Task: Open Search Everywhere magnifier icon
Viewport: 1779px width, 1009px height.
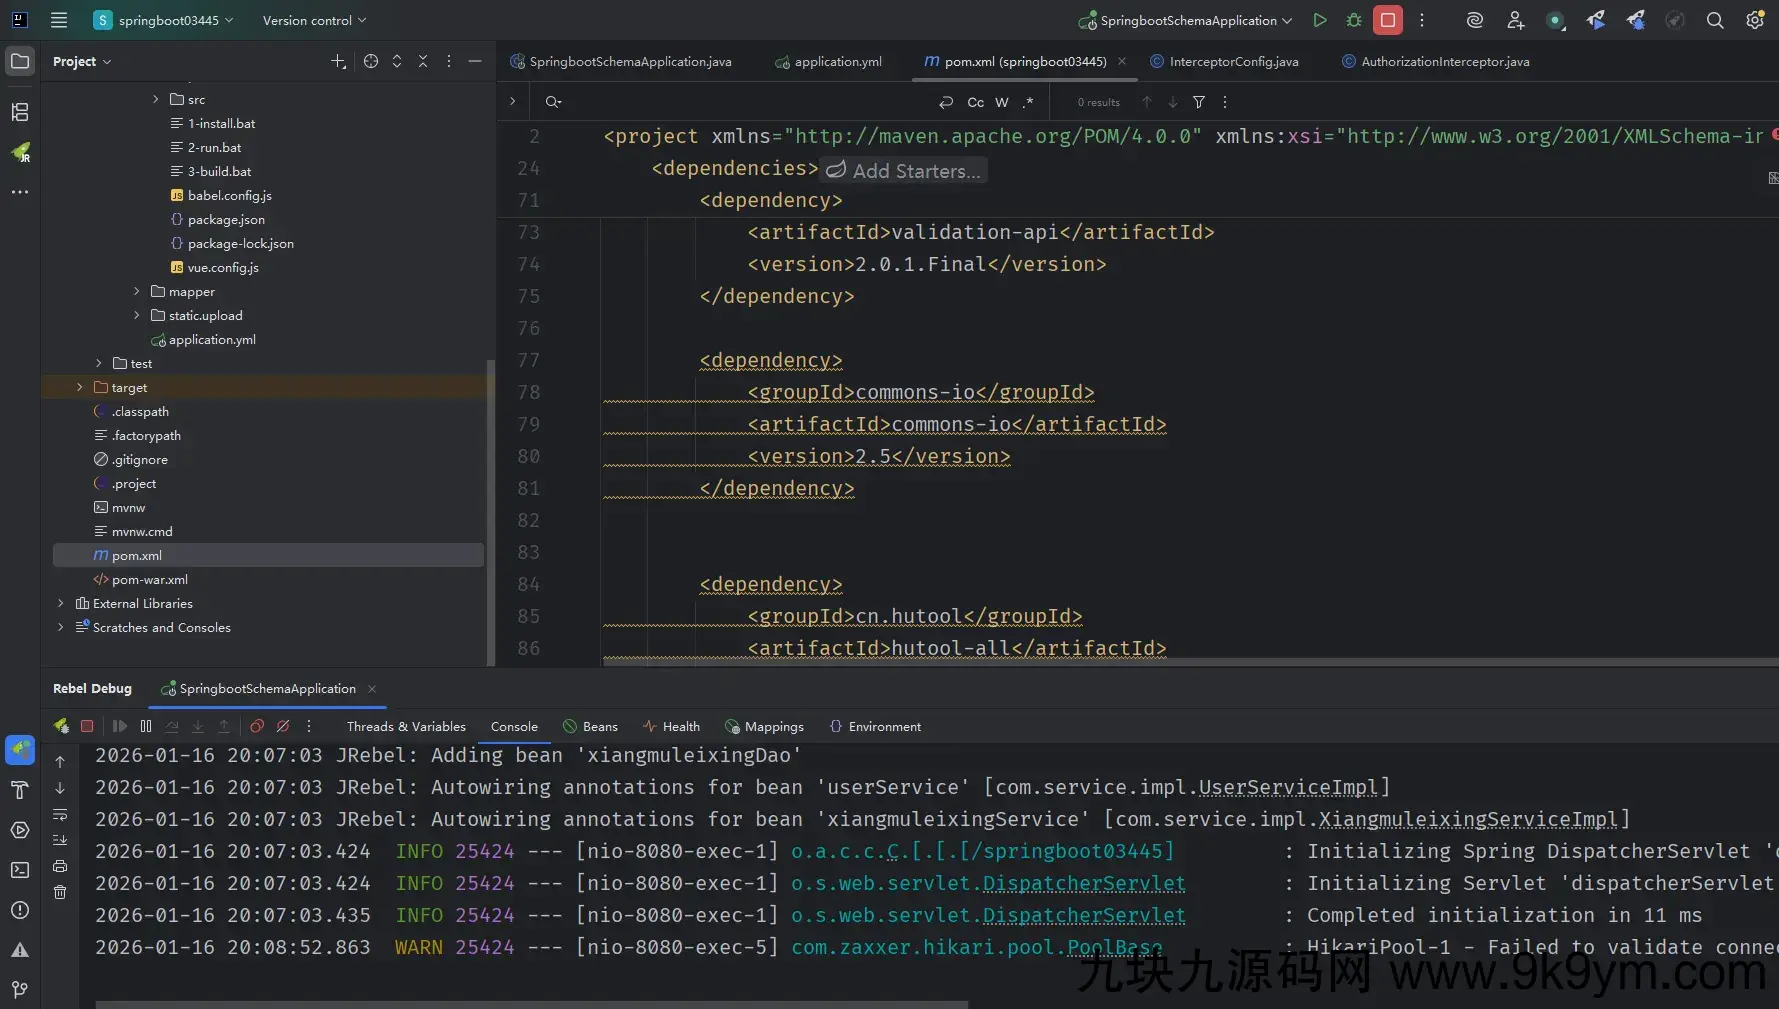Action: point(1715,20)
